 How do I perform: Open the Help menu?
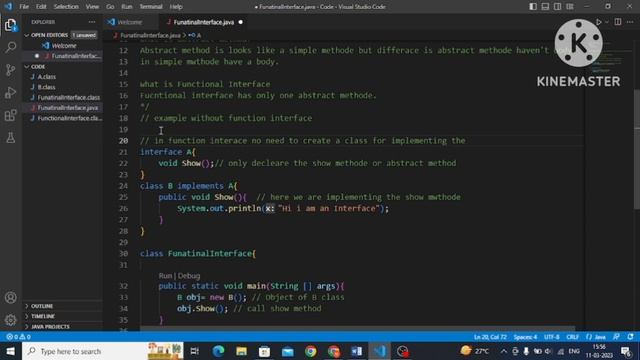176,7
